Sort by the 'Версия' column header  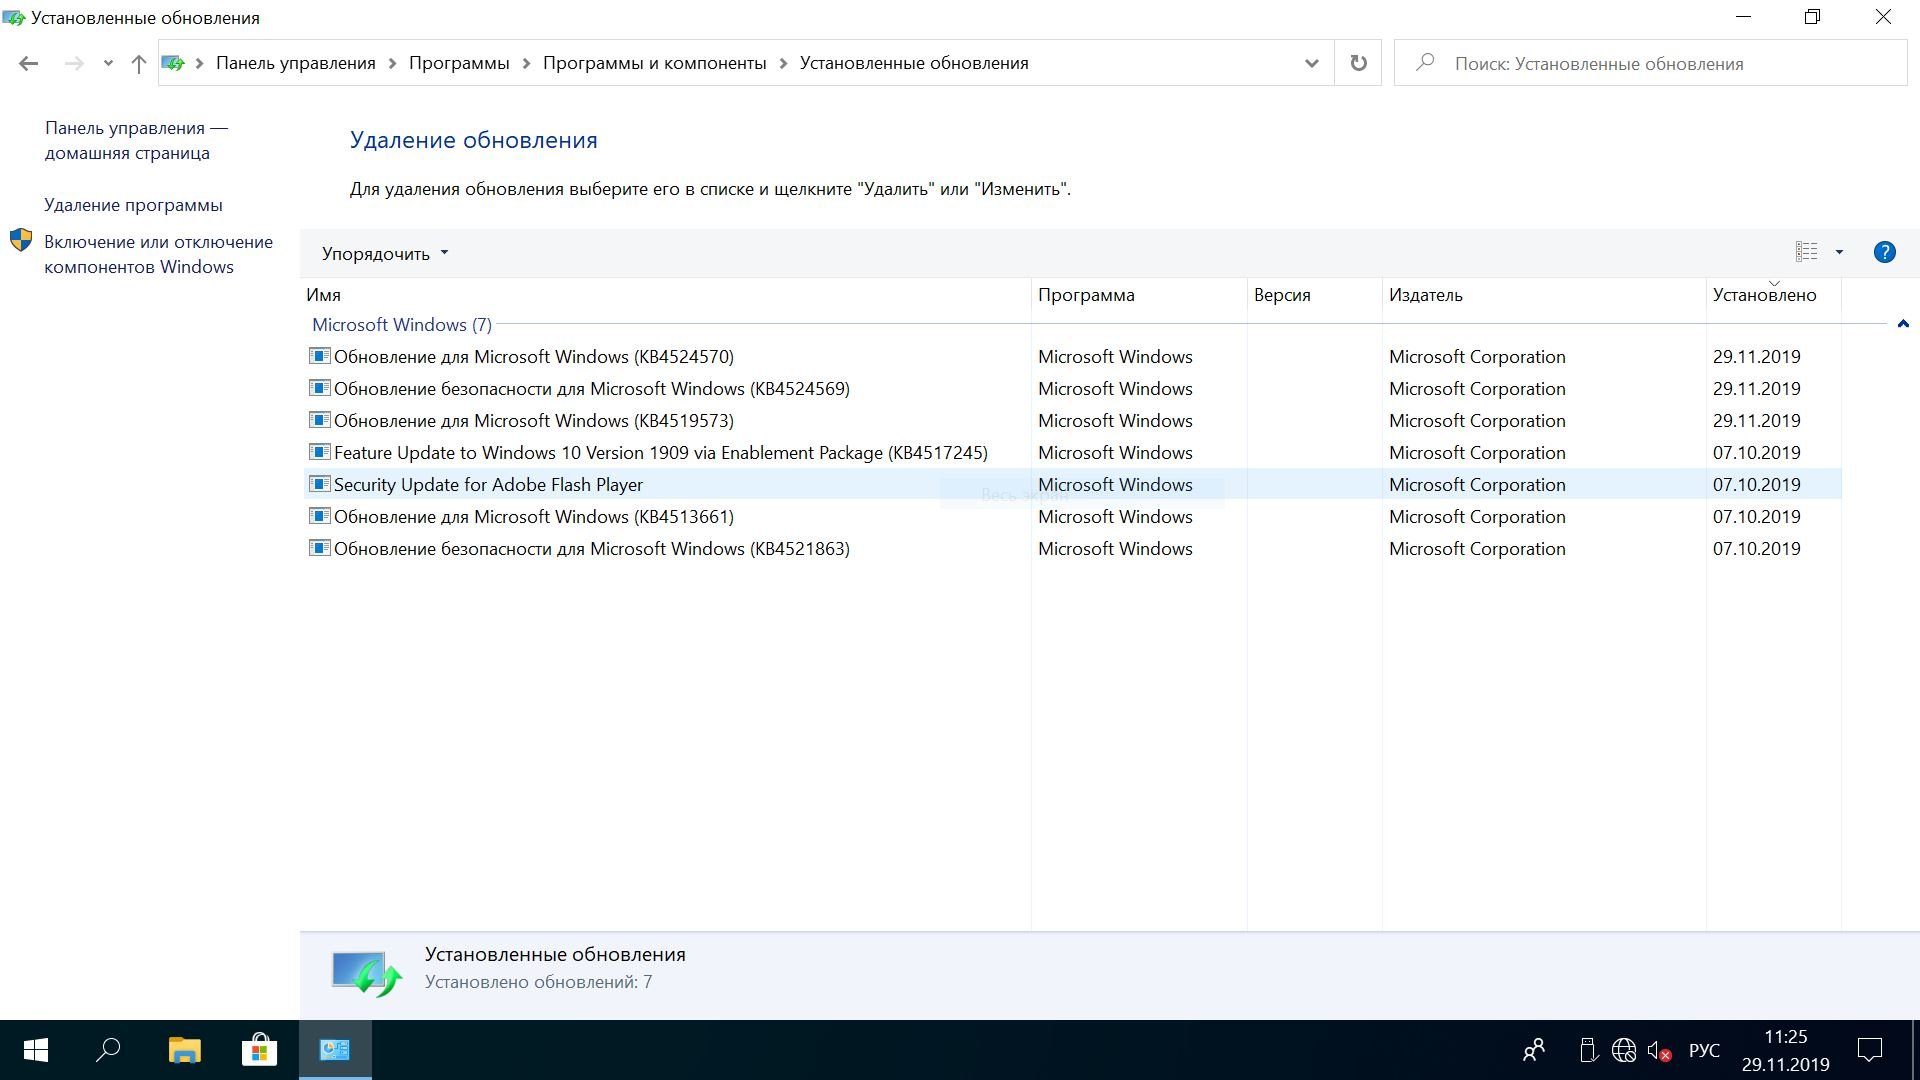pyautogui.click(x=1315, y=295)
